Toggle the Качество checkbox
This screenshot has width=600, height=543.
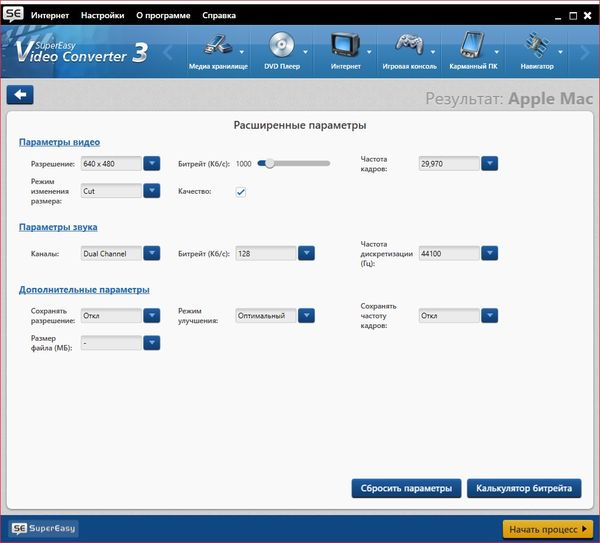point(241,192)
